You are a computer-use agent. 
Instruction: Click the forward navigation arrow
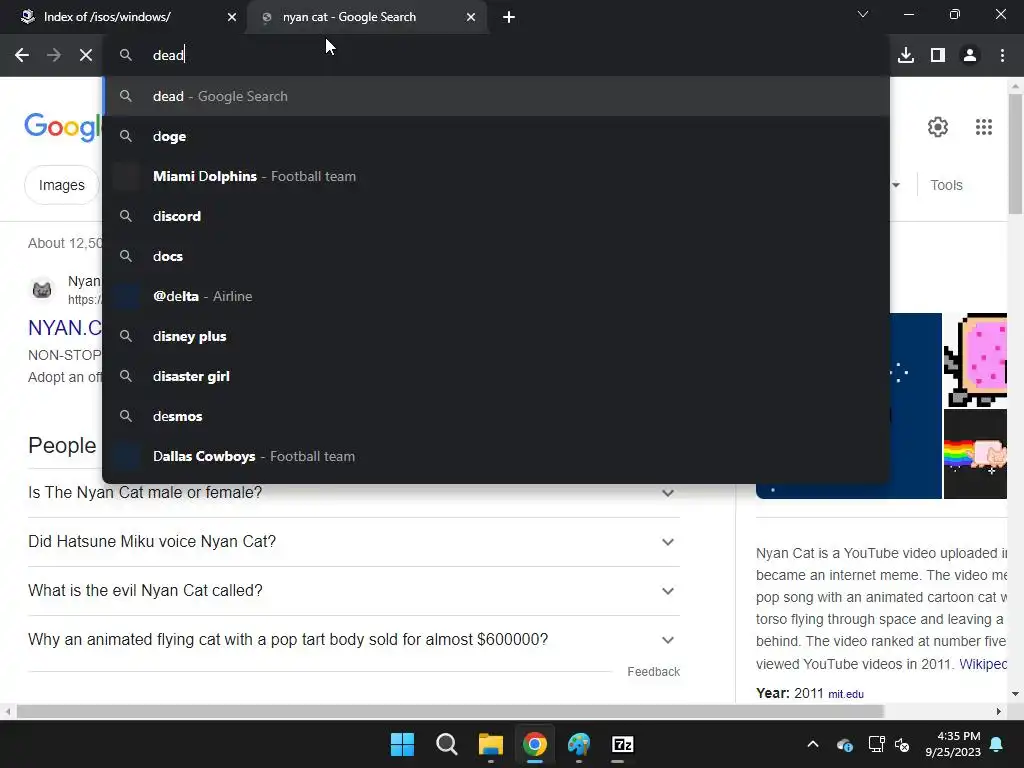(x=54, y=56)
